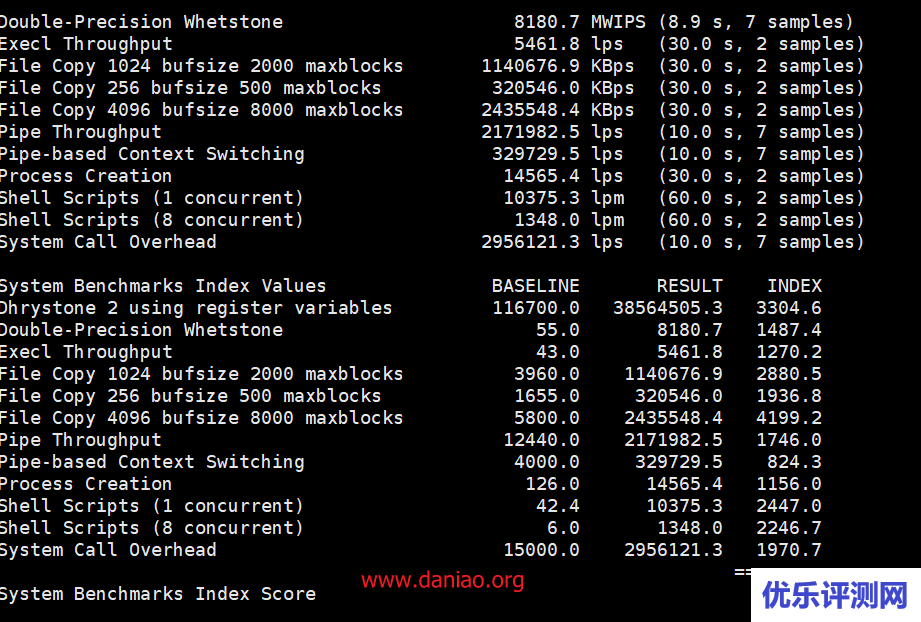The height and width of the screenshot is (622, 921).
Task: Click the 优乐评测网 watermark logo
Action: pyautogui.click(x=834, y=595)
